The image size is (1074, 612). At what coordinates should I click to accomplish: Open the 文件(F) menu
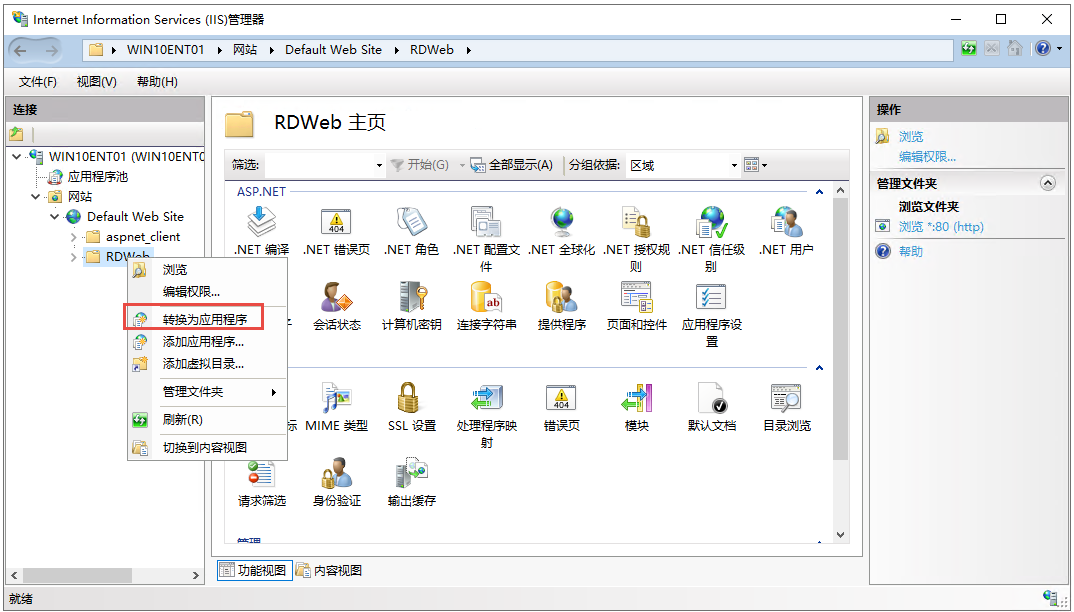point(37,82)
